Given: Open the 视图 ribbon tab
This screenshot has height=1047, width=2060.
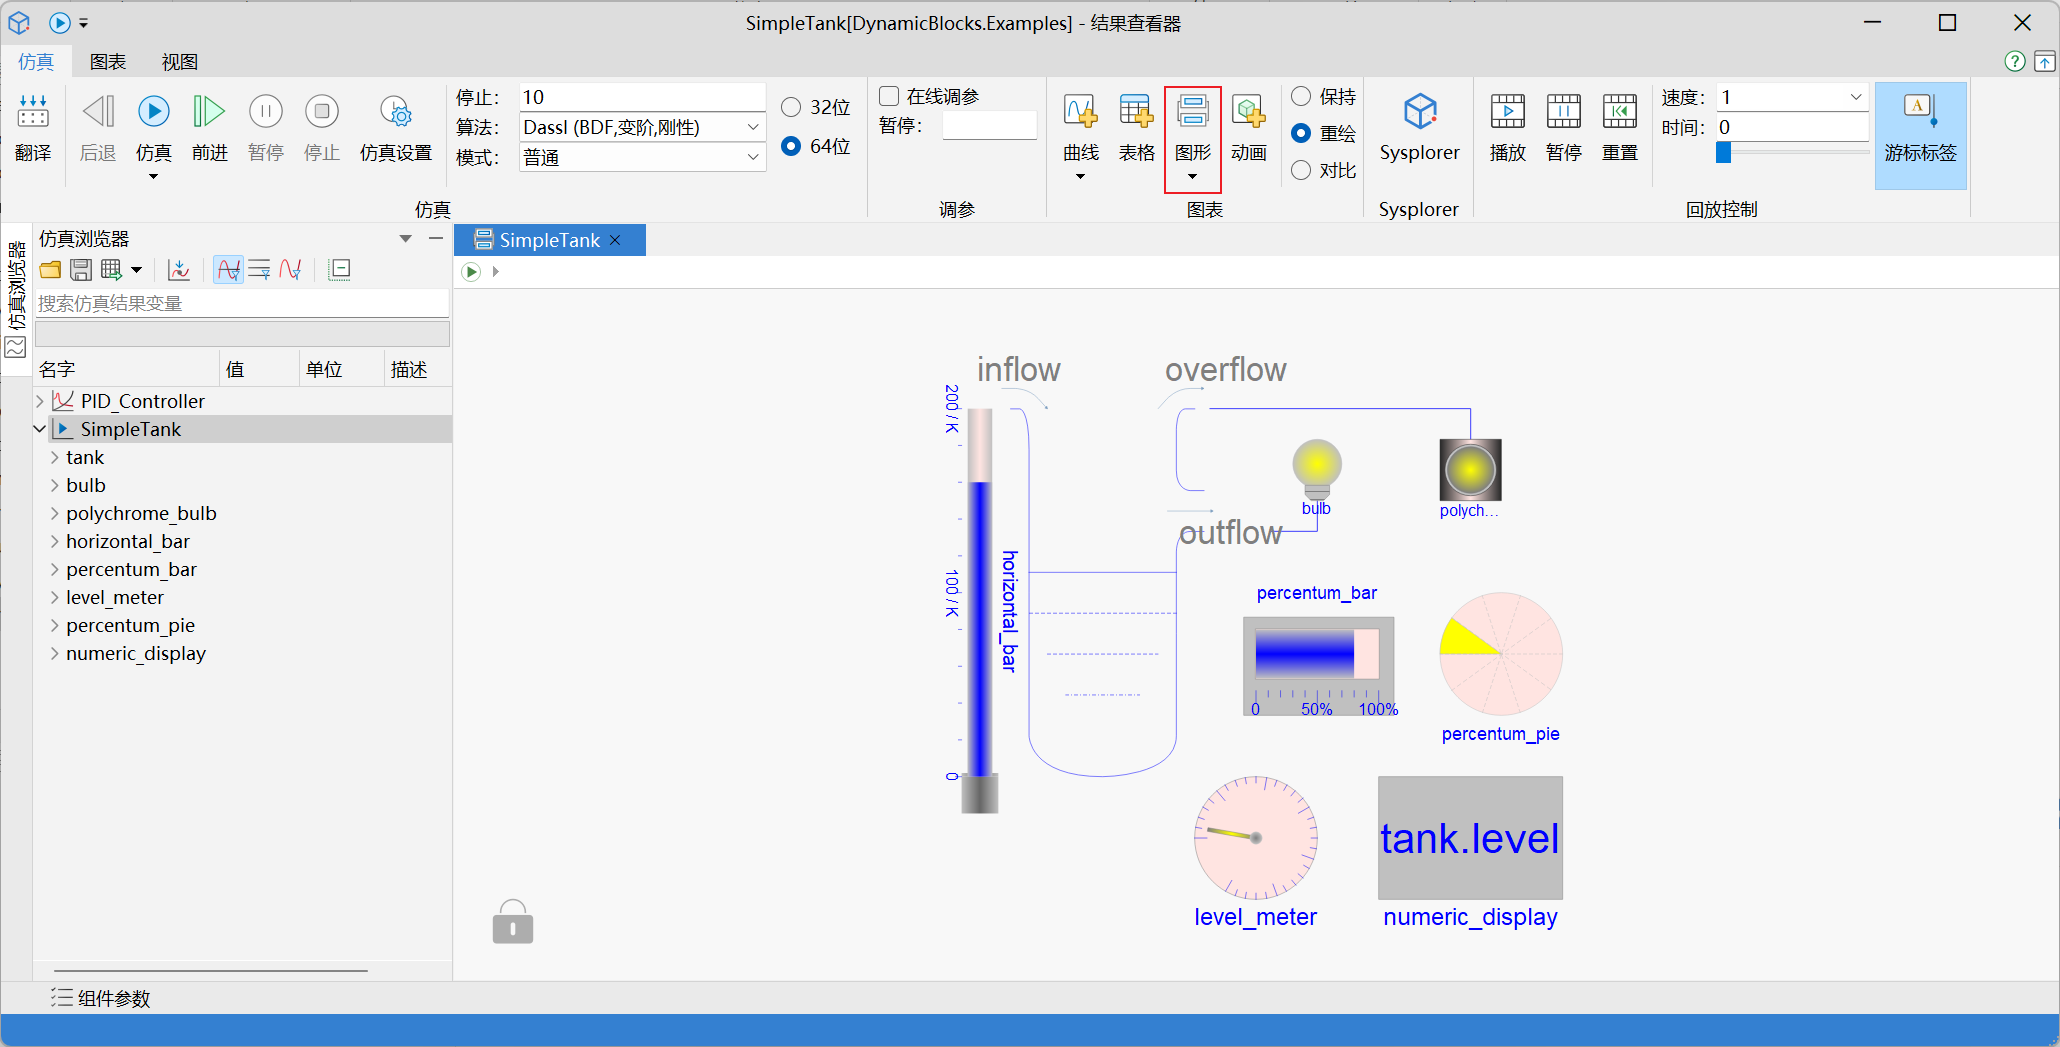Looking at the screenshot, I should pyautogui.click(x=180, y=62).
